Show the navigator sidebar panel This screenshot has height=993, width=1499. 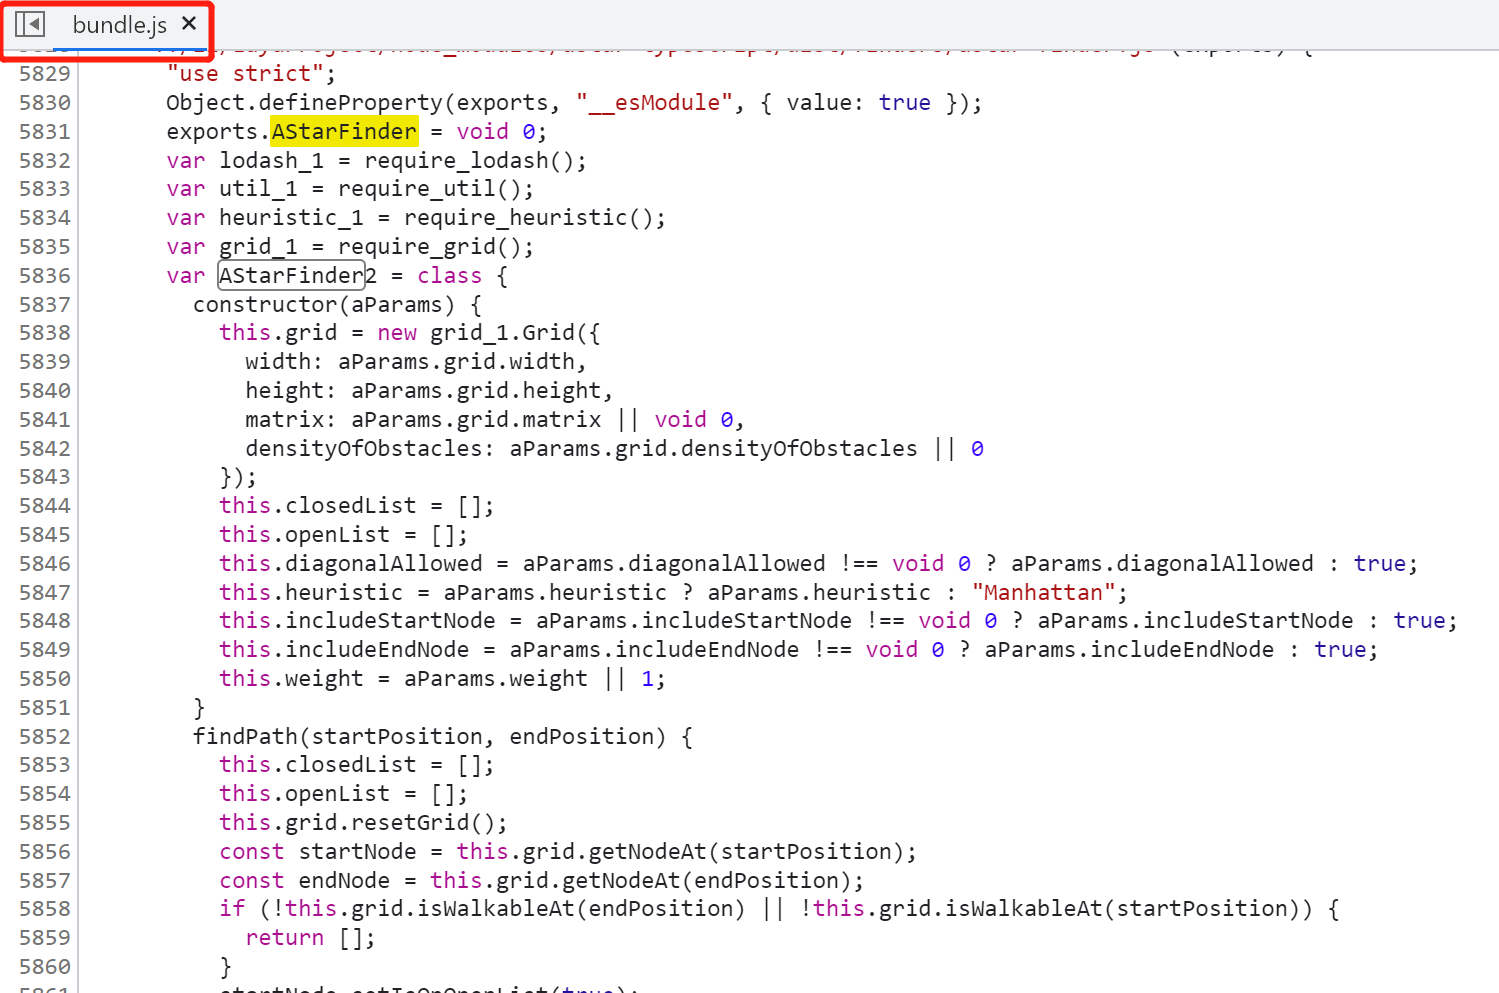click(x=30, y=24)
